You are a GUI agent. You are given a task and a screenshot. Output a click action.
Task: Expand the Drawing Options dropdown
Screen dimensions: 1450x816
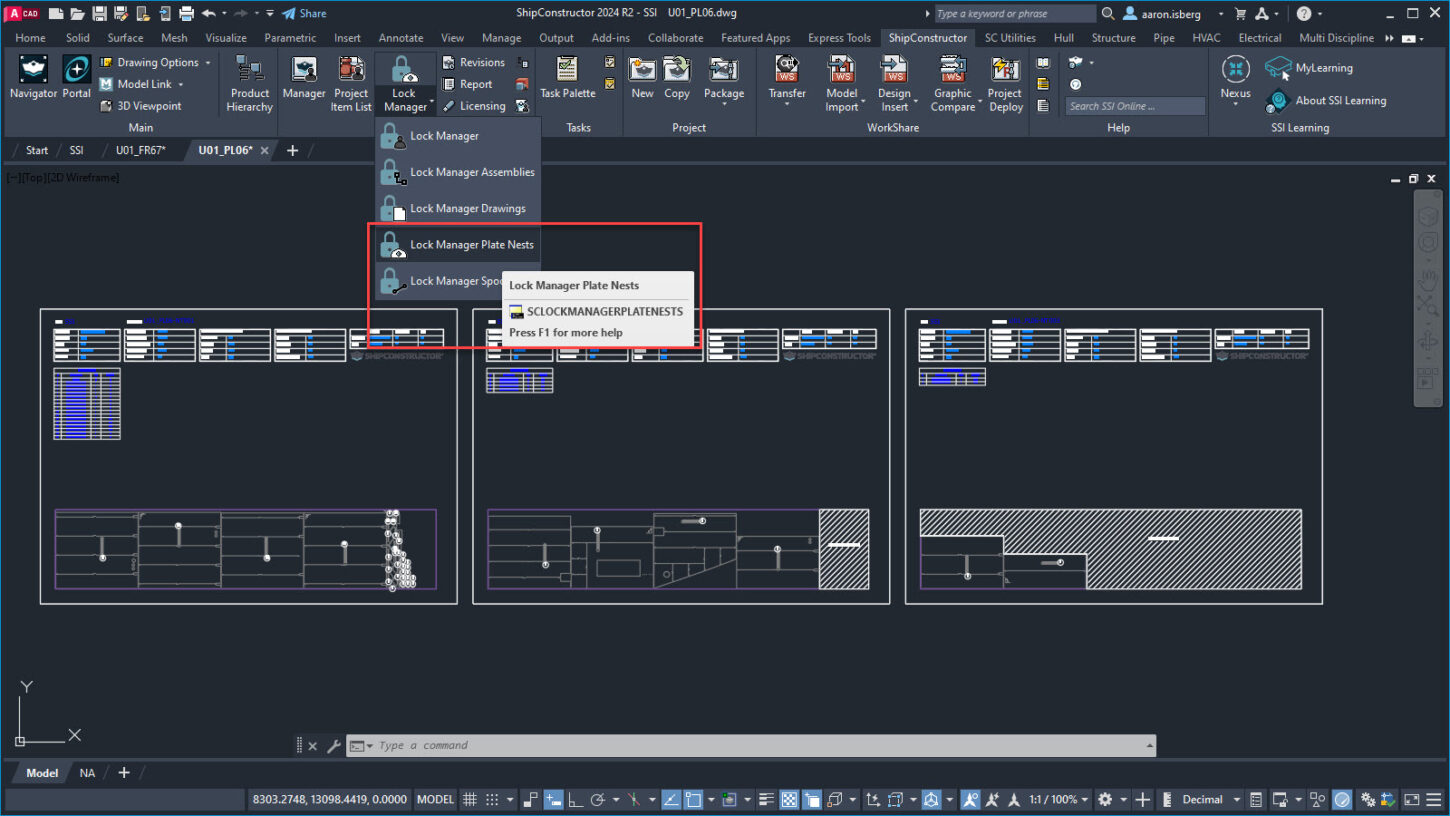[x=205, y=61]
